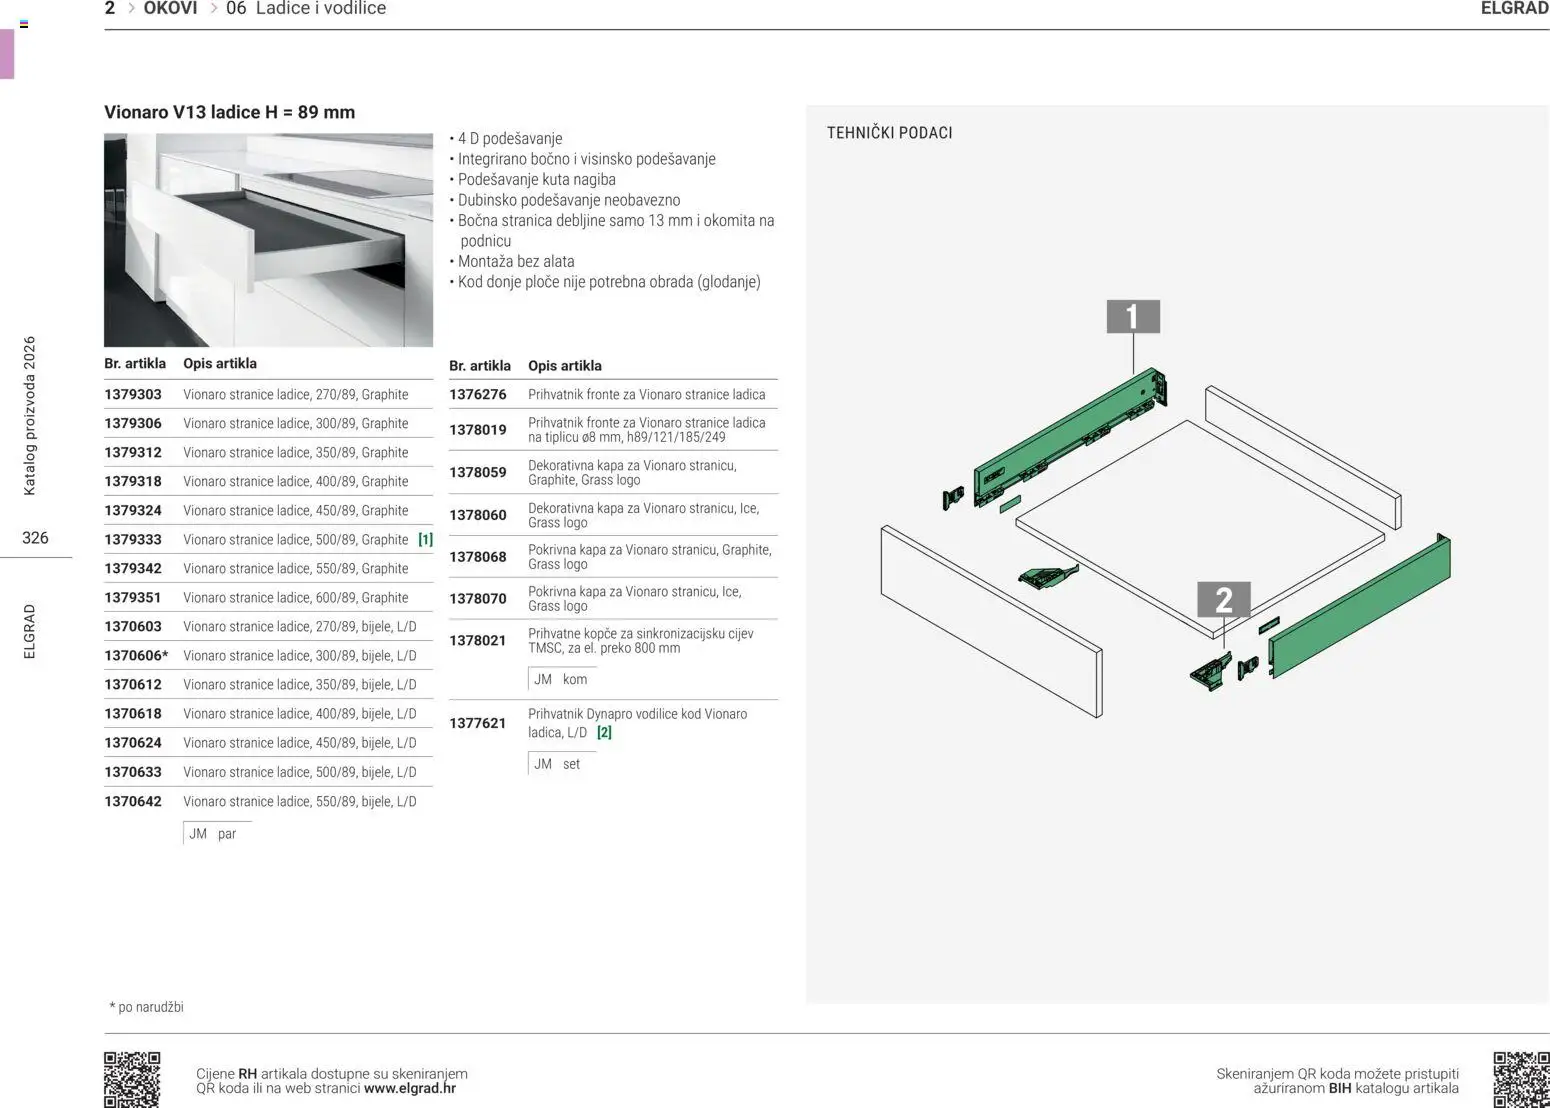Click the TEHNIČKI PODACI heading

pyautogui.click(x=889, y=133)
